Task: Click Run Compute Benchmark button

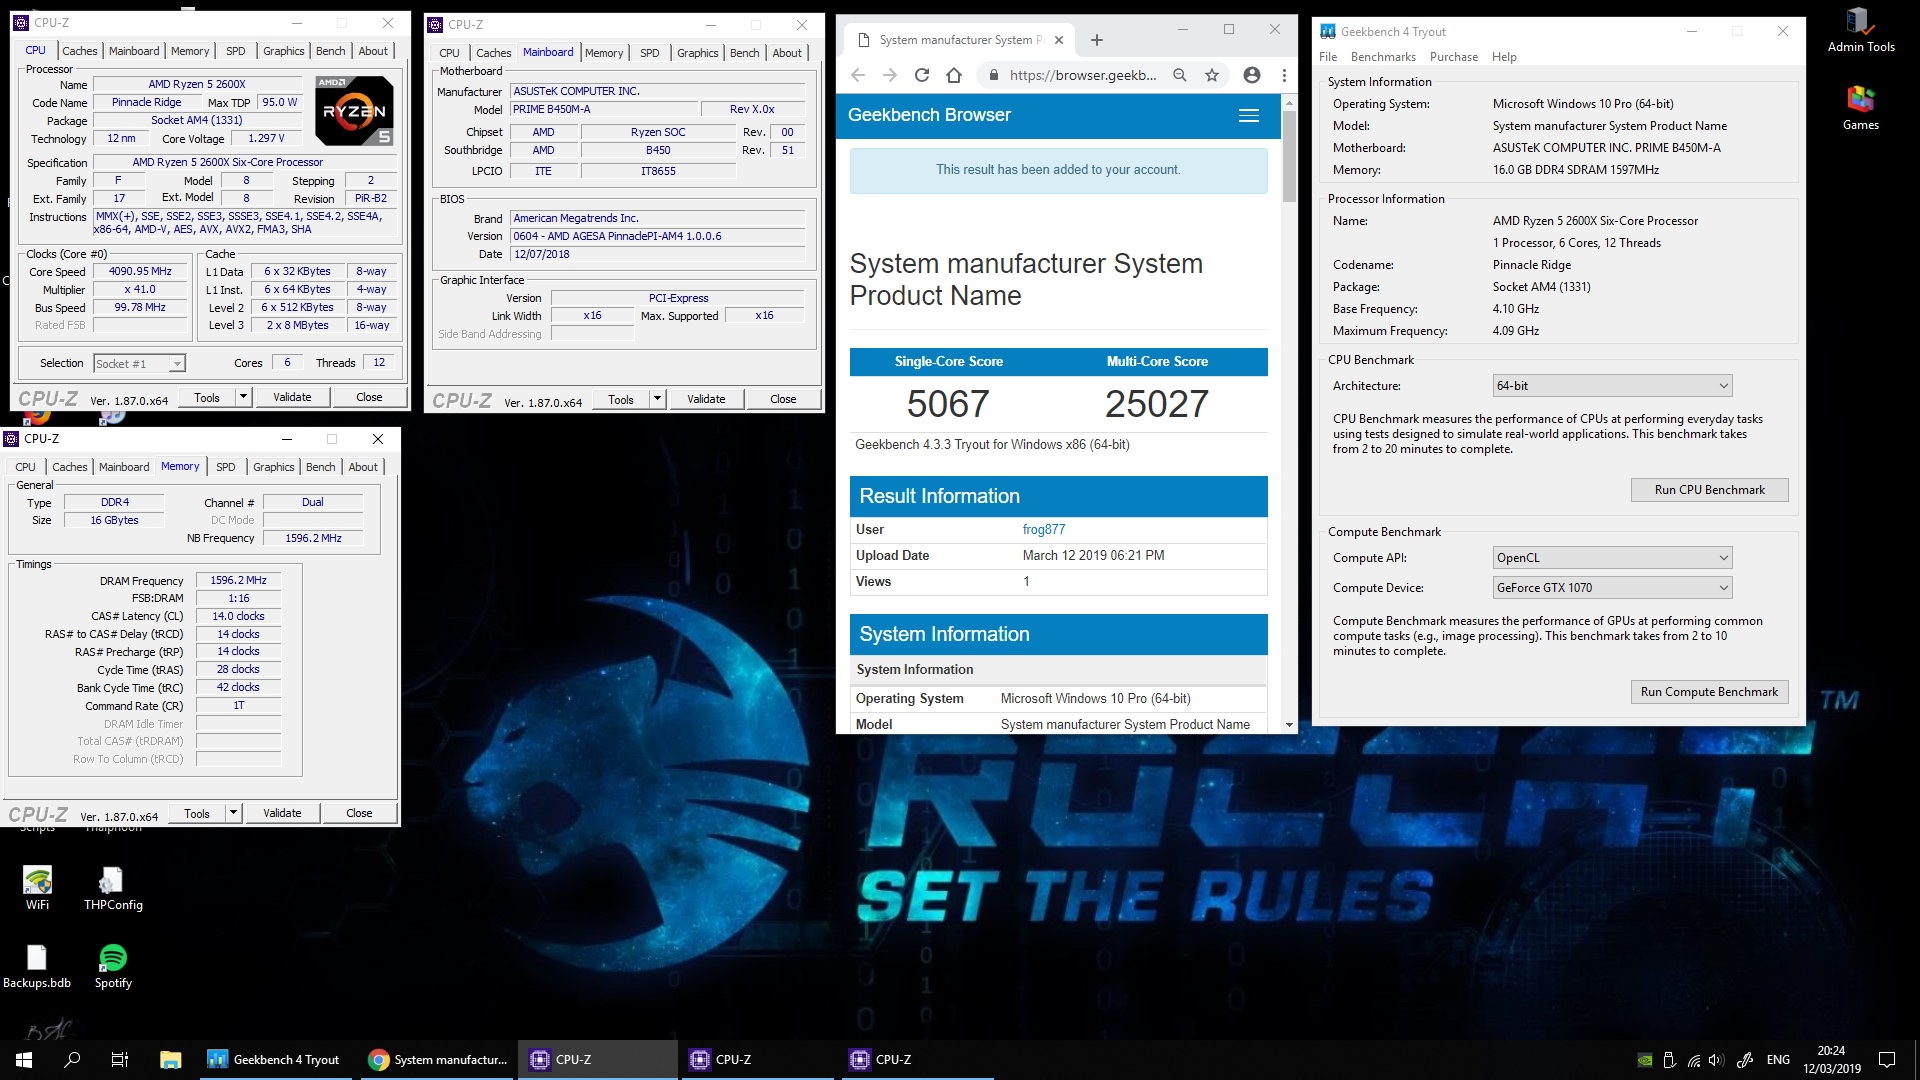Action: (x=1709, y=692)
